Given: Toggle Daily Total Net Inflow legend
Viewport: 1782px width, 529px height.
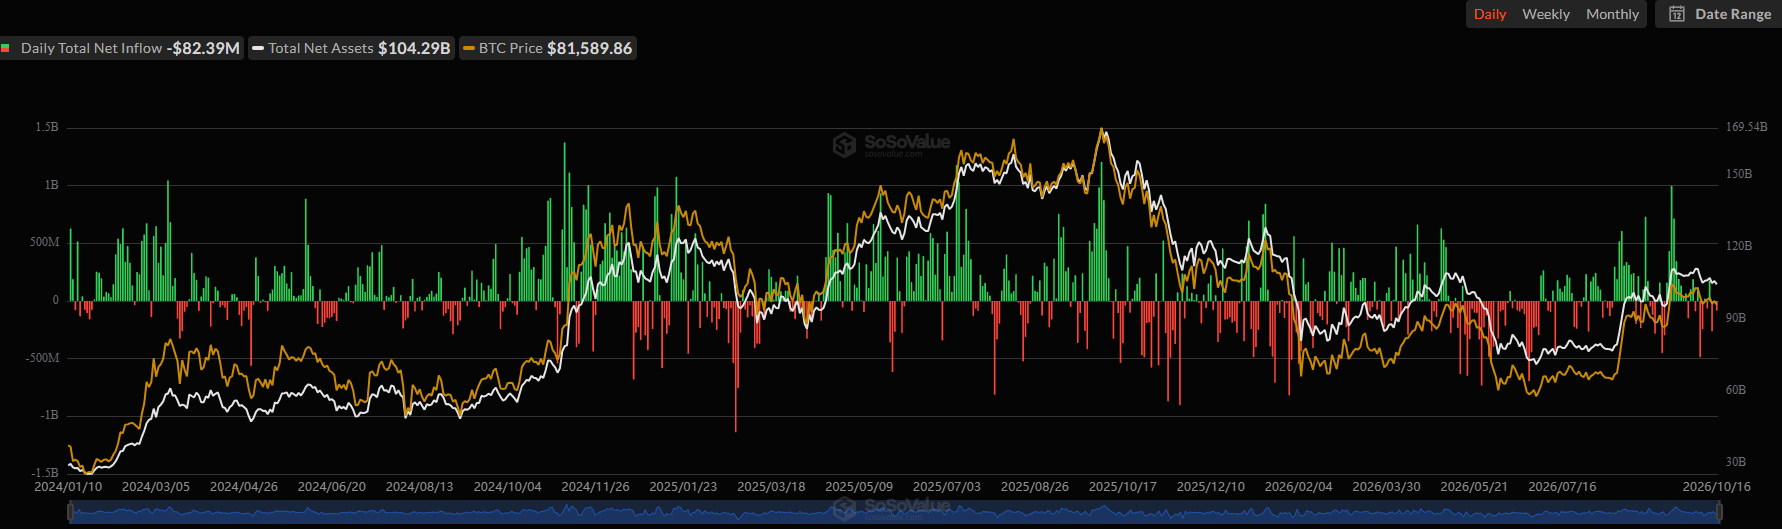Looking at the screenshot, I should coord(121,48).
